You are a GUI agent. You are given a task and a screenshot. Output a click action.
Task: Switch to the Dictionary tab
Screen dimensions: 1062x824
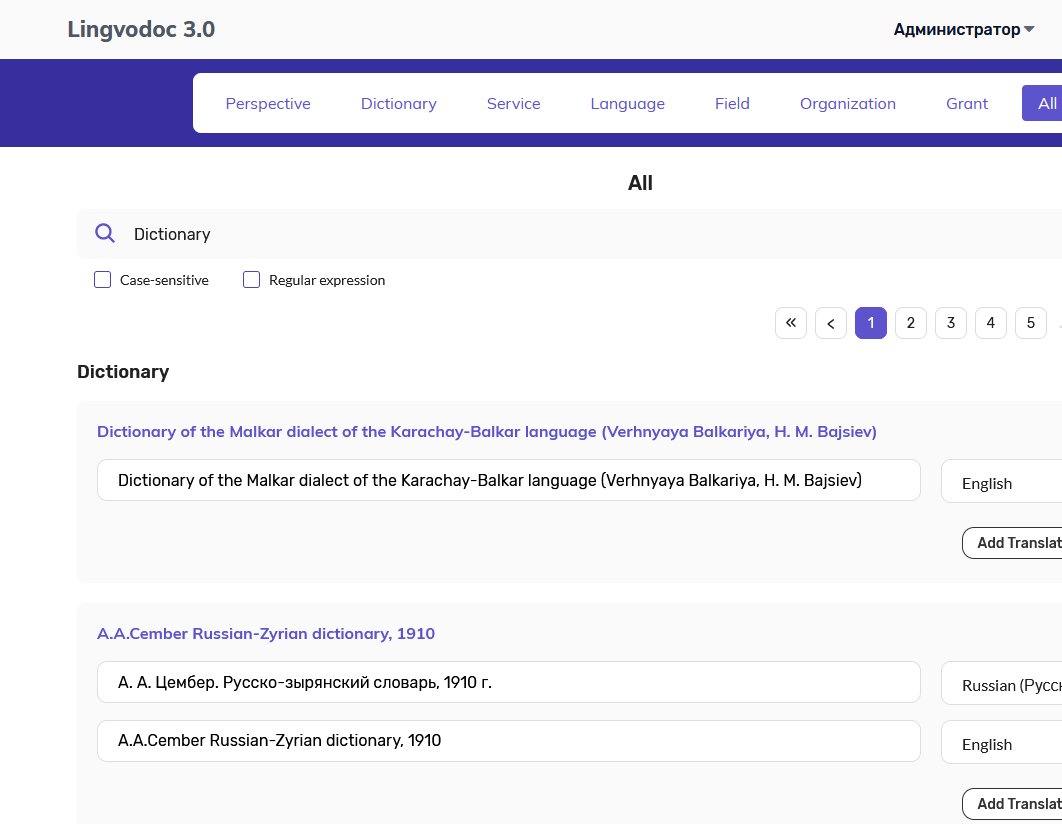(x=398, y=103)
